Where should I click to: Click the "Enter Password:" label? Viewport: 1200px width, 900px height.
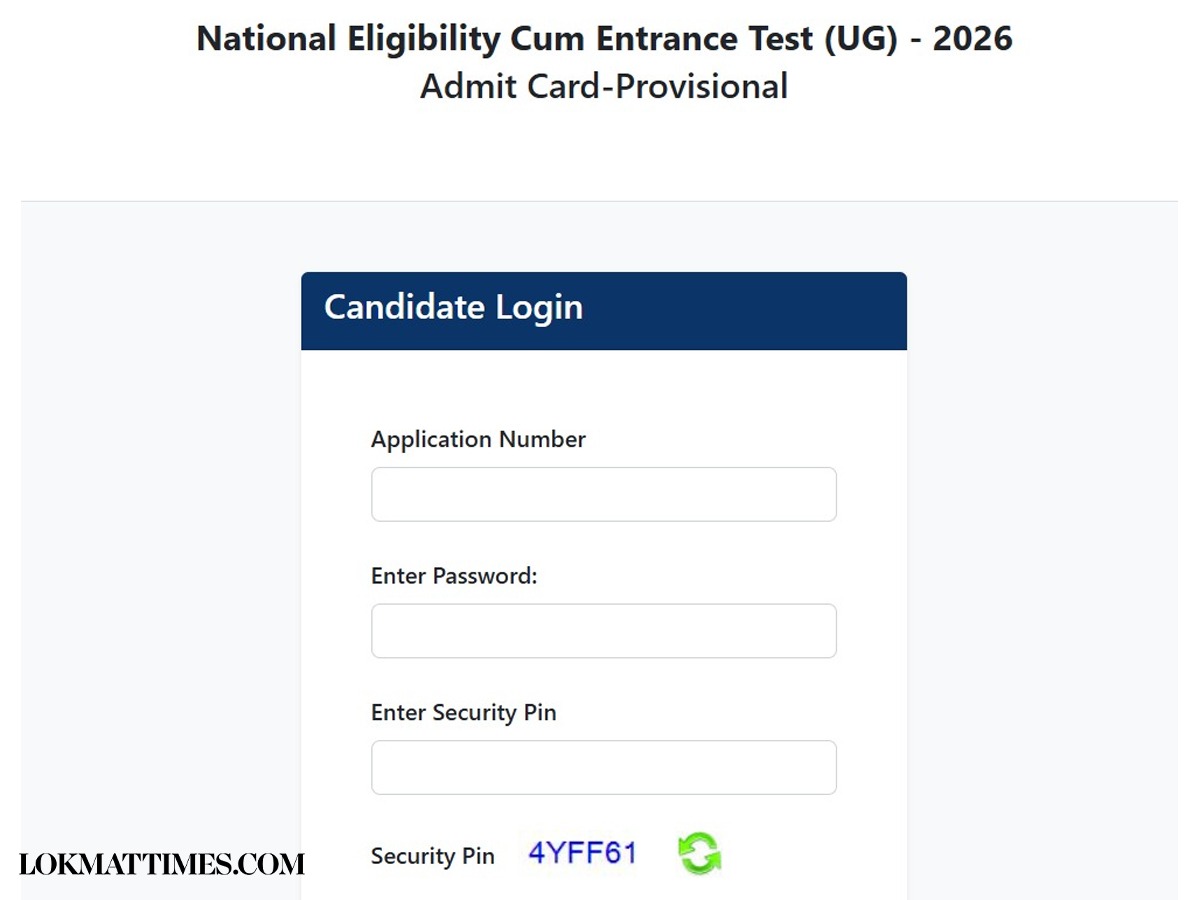click(x=454, y=576)
